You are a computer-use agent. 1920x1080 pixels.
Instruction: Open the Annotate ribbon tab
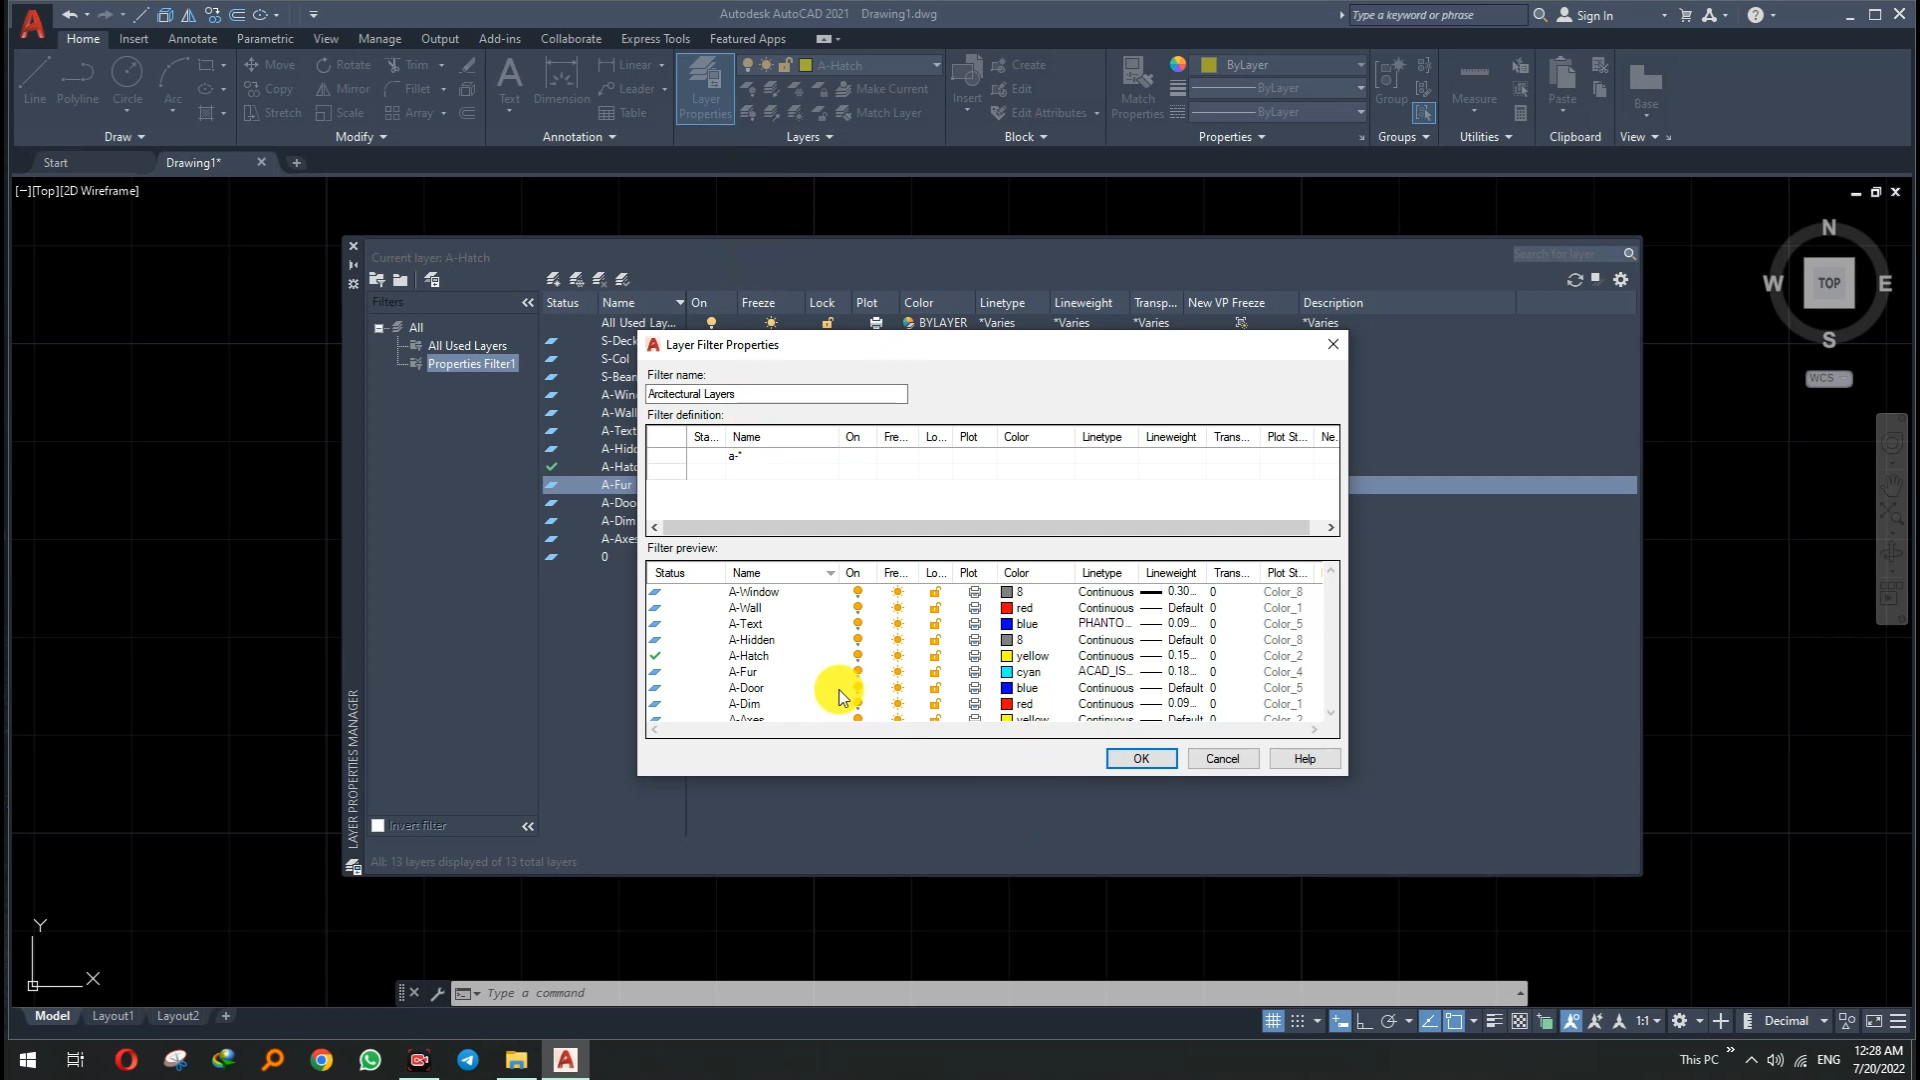pos(193,39)
